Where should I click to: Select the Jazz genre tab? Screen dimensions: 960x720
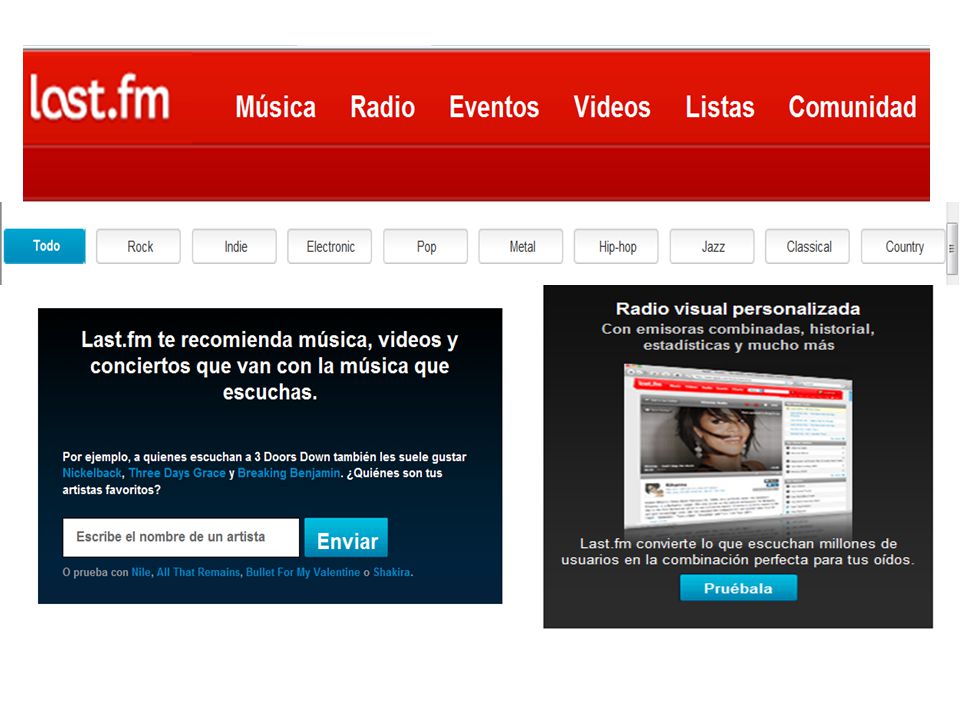712,246
